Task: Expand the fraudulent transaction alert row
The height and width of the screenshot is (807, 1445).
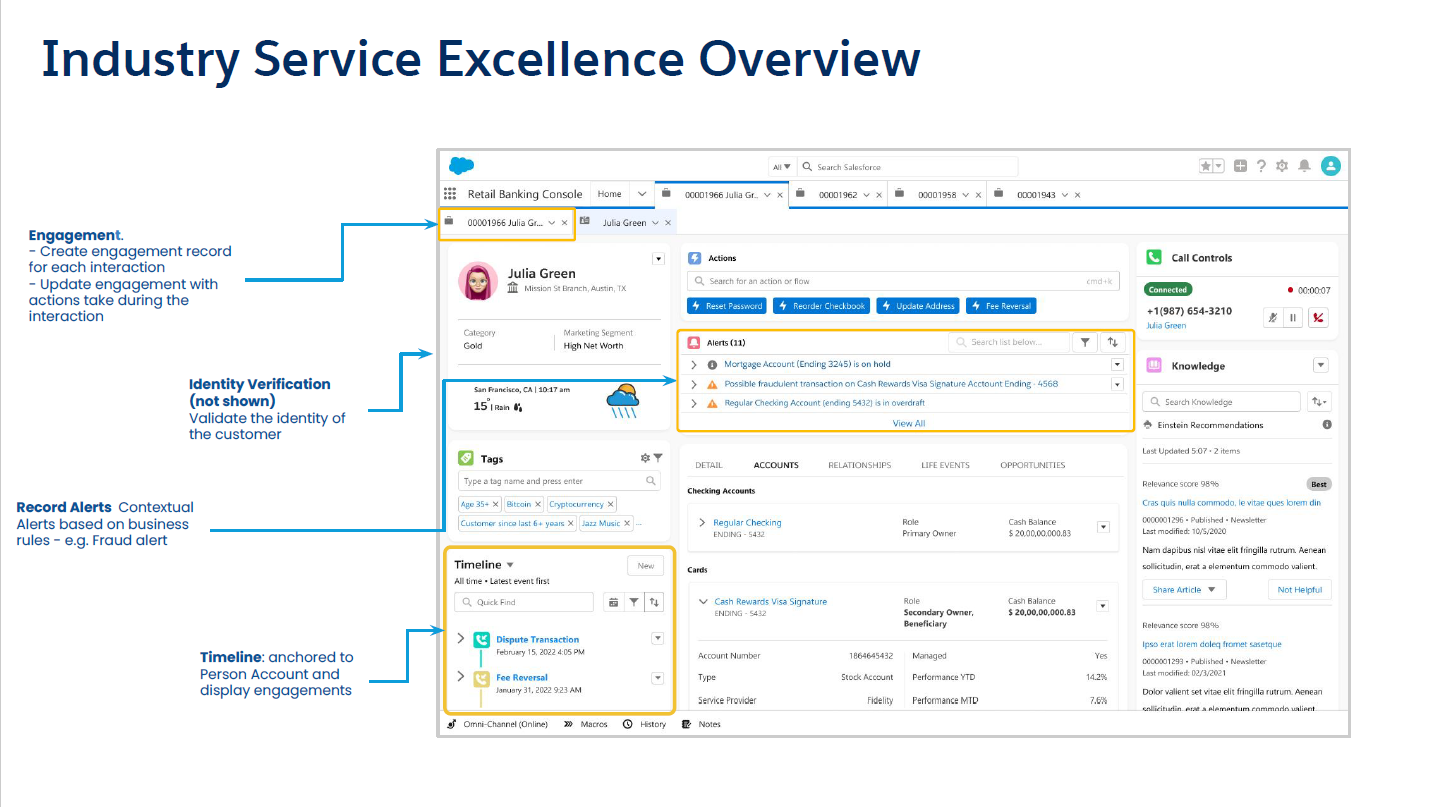Action: (x=695, y=384)
